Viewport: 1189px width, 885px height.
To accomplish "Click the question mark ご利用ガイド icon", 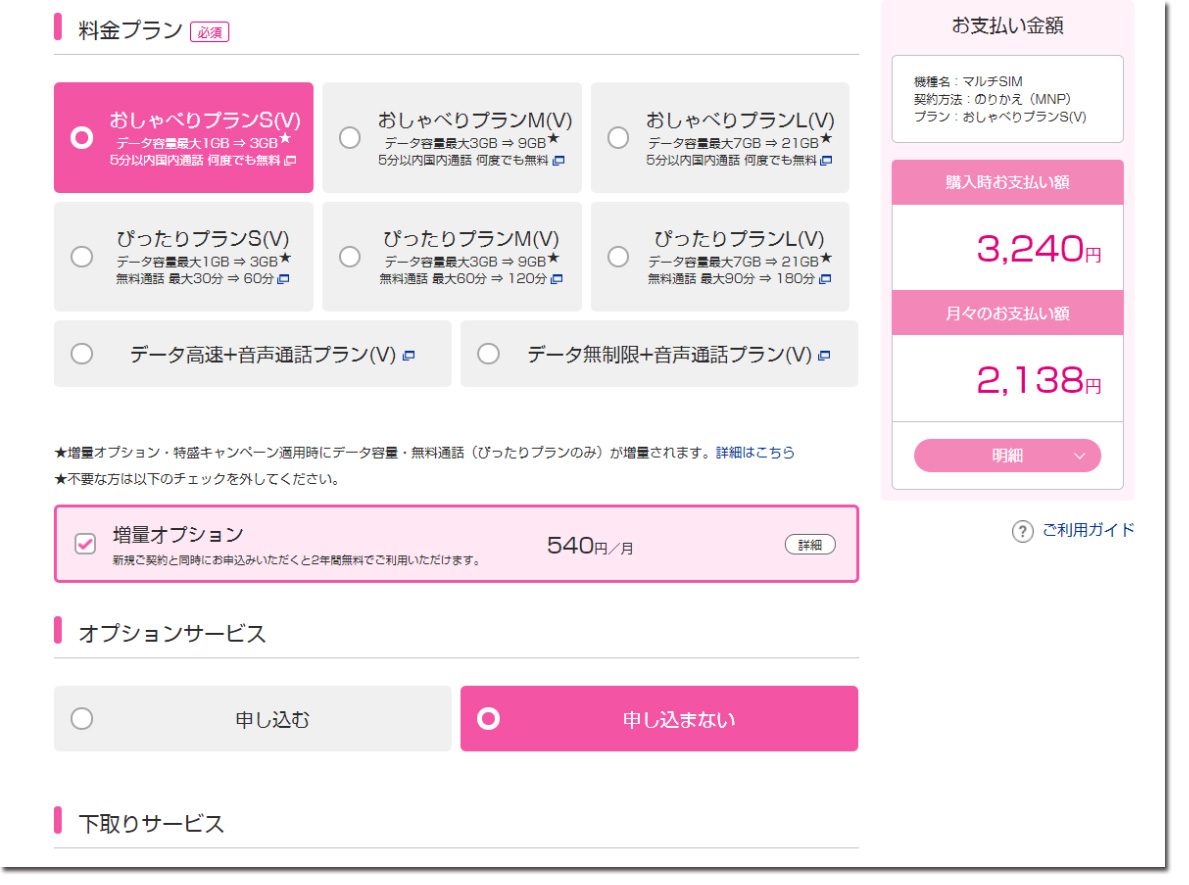I will [x=1021, y=532].
